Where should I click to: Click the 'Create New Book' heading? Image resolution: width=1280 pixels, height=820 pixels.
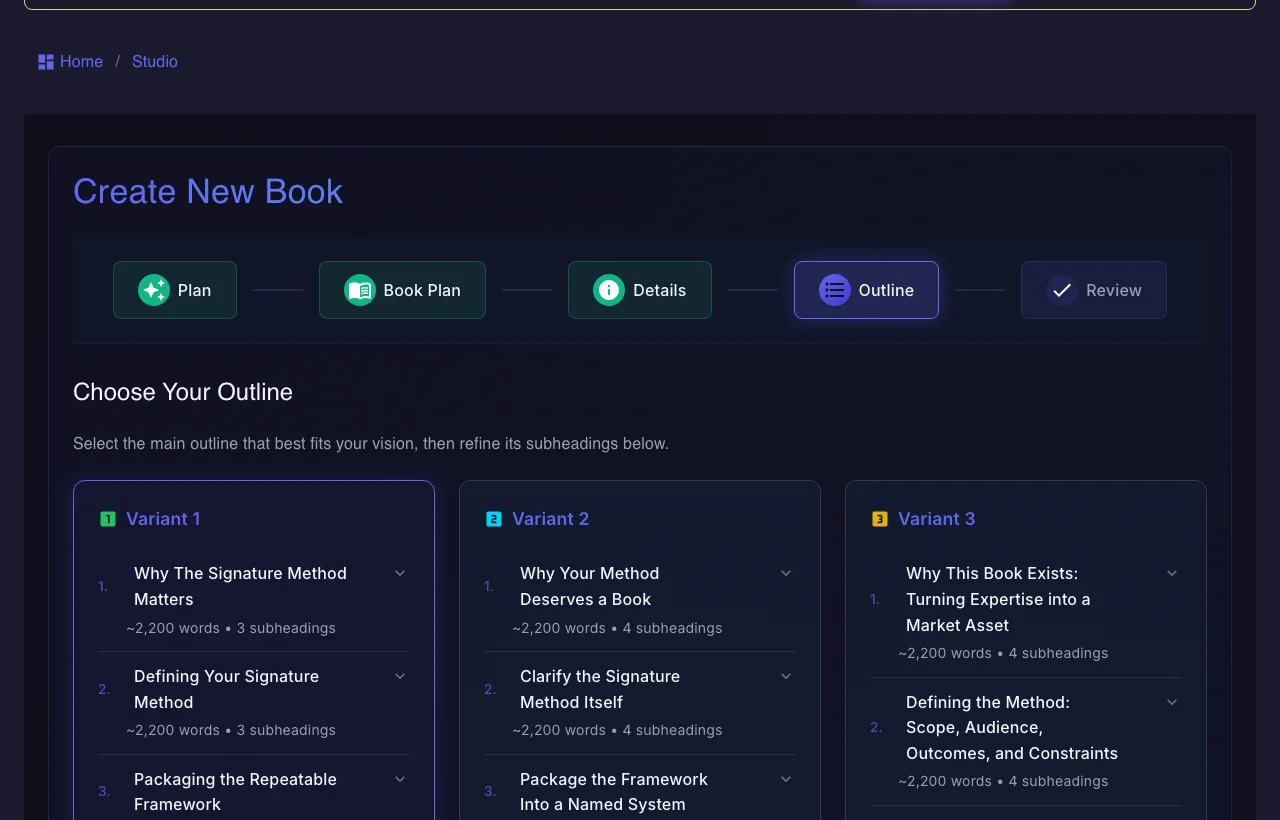[208, 191]
